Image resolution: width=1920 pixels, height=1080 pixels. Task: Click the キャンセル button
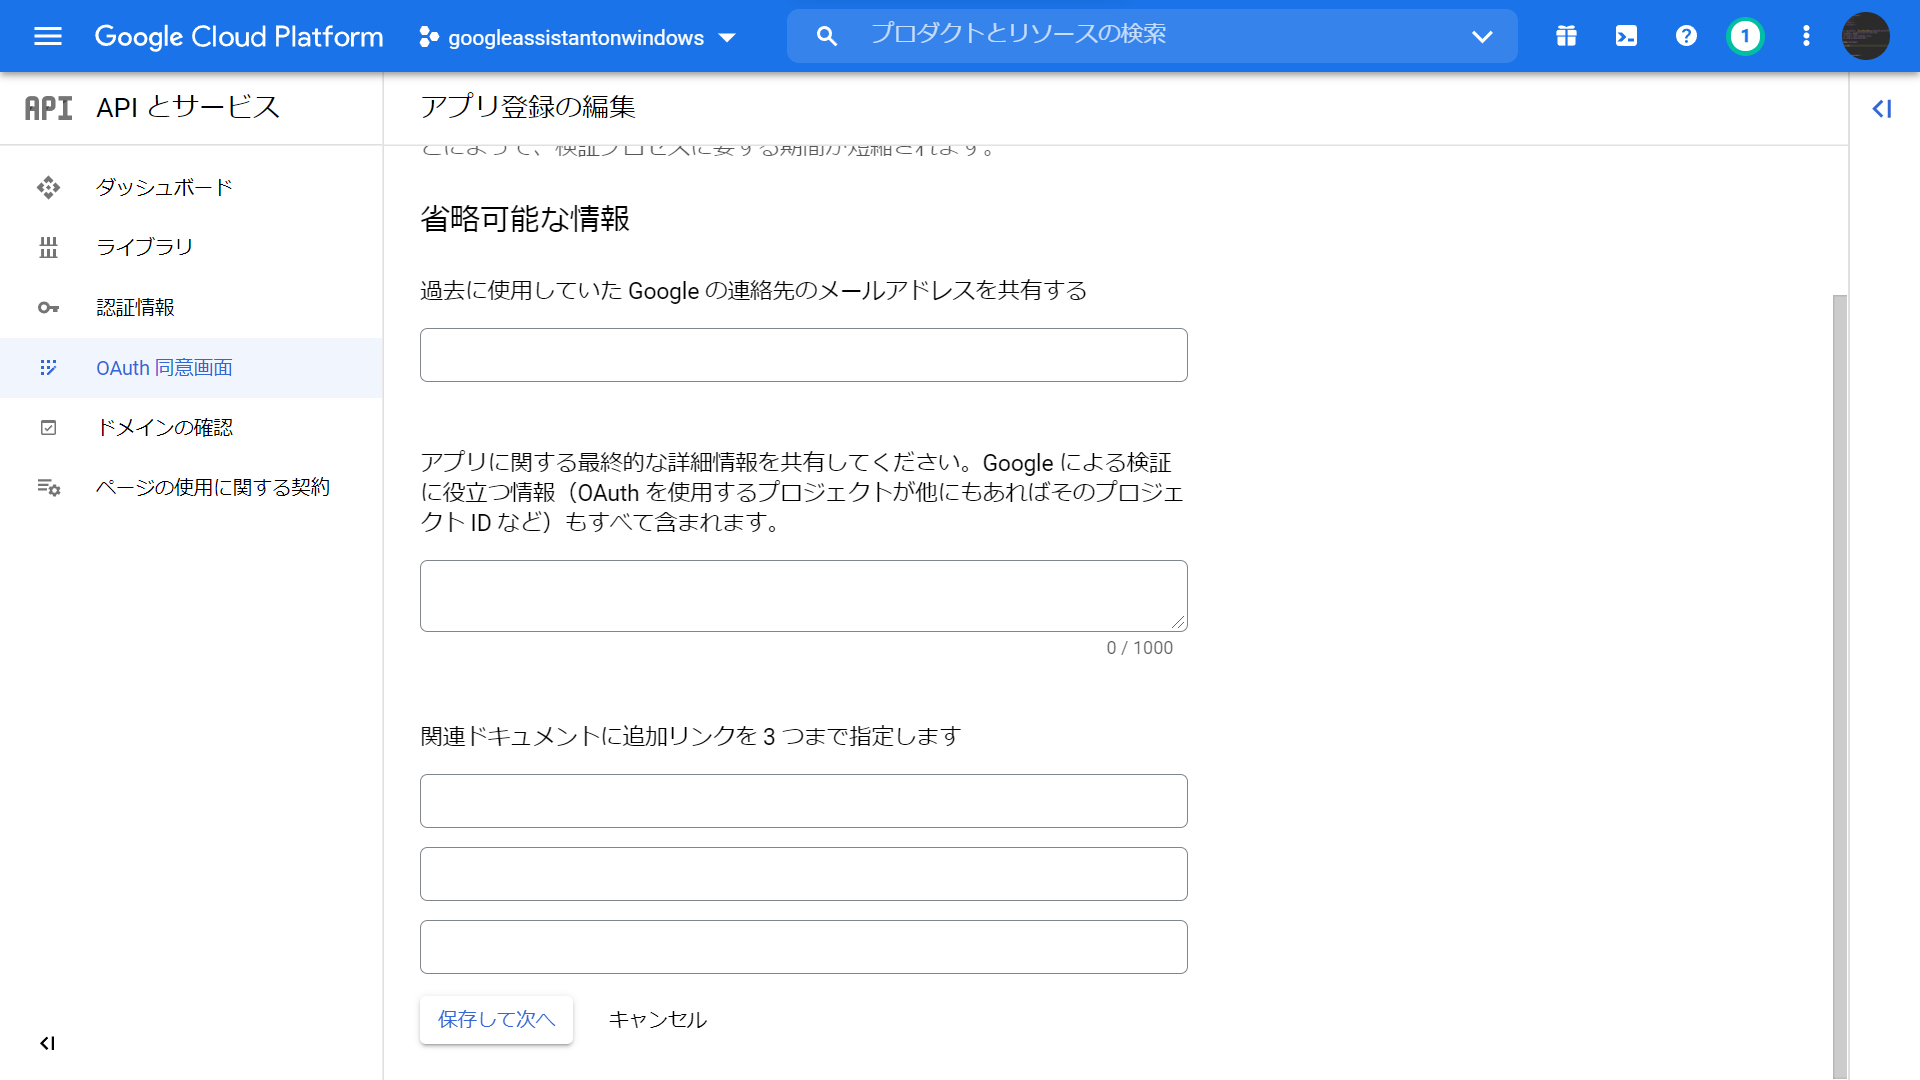click(x=657, y=1019)
